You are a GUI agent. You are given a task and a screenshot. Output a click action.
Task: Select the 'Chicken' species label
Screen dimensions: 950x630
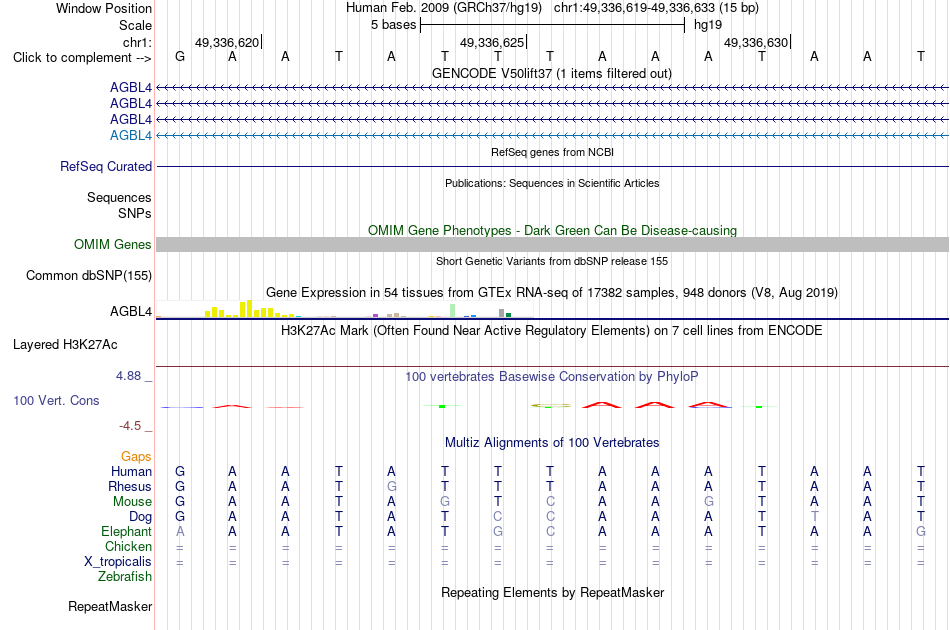click(x=128, y=546)
